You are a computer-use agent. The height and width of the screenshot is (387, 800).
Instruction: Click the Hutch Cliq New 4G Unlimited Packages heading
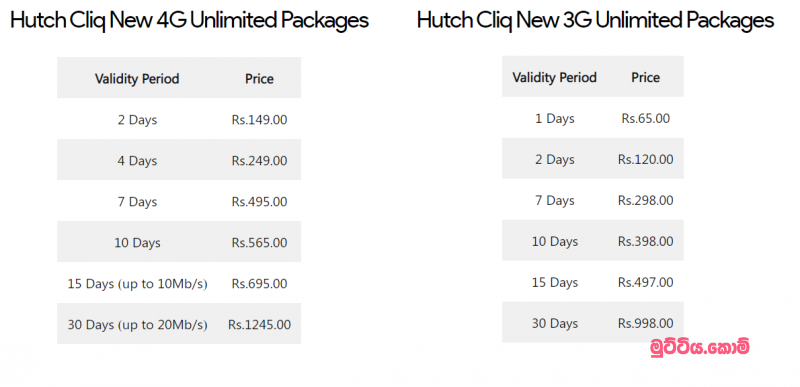[x=189, y=21]
